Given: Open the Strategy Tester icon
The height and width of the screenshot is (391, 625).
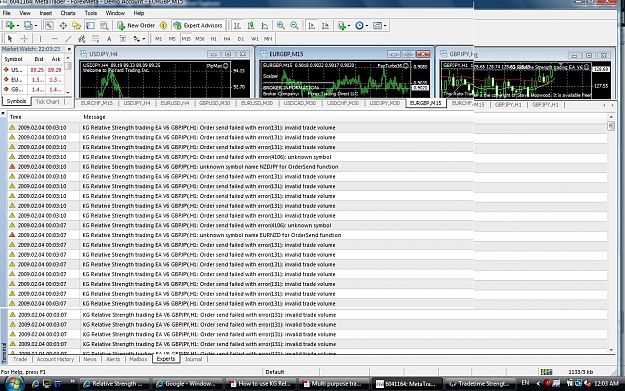Looking at the screenshot, I should pyautogui.click(x=104, y=26).
